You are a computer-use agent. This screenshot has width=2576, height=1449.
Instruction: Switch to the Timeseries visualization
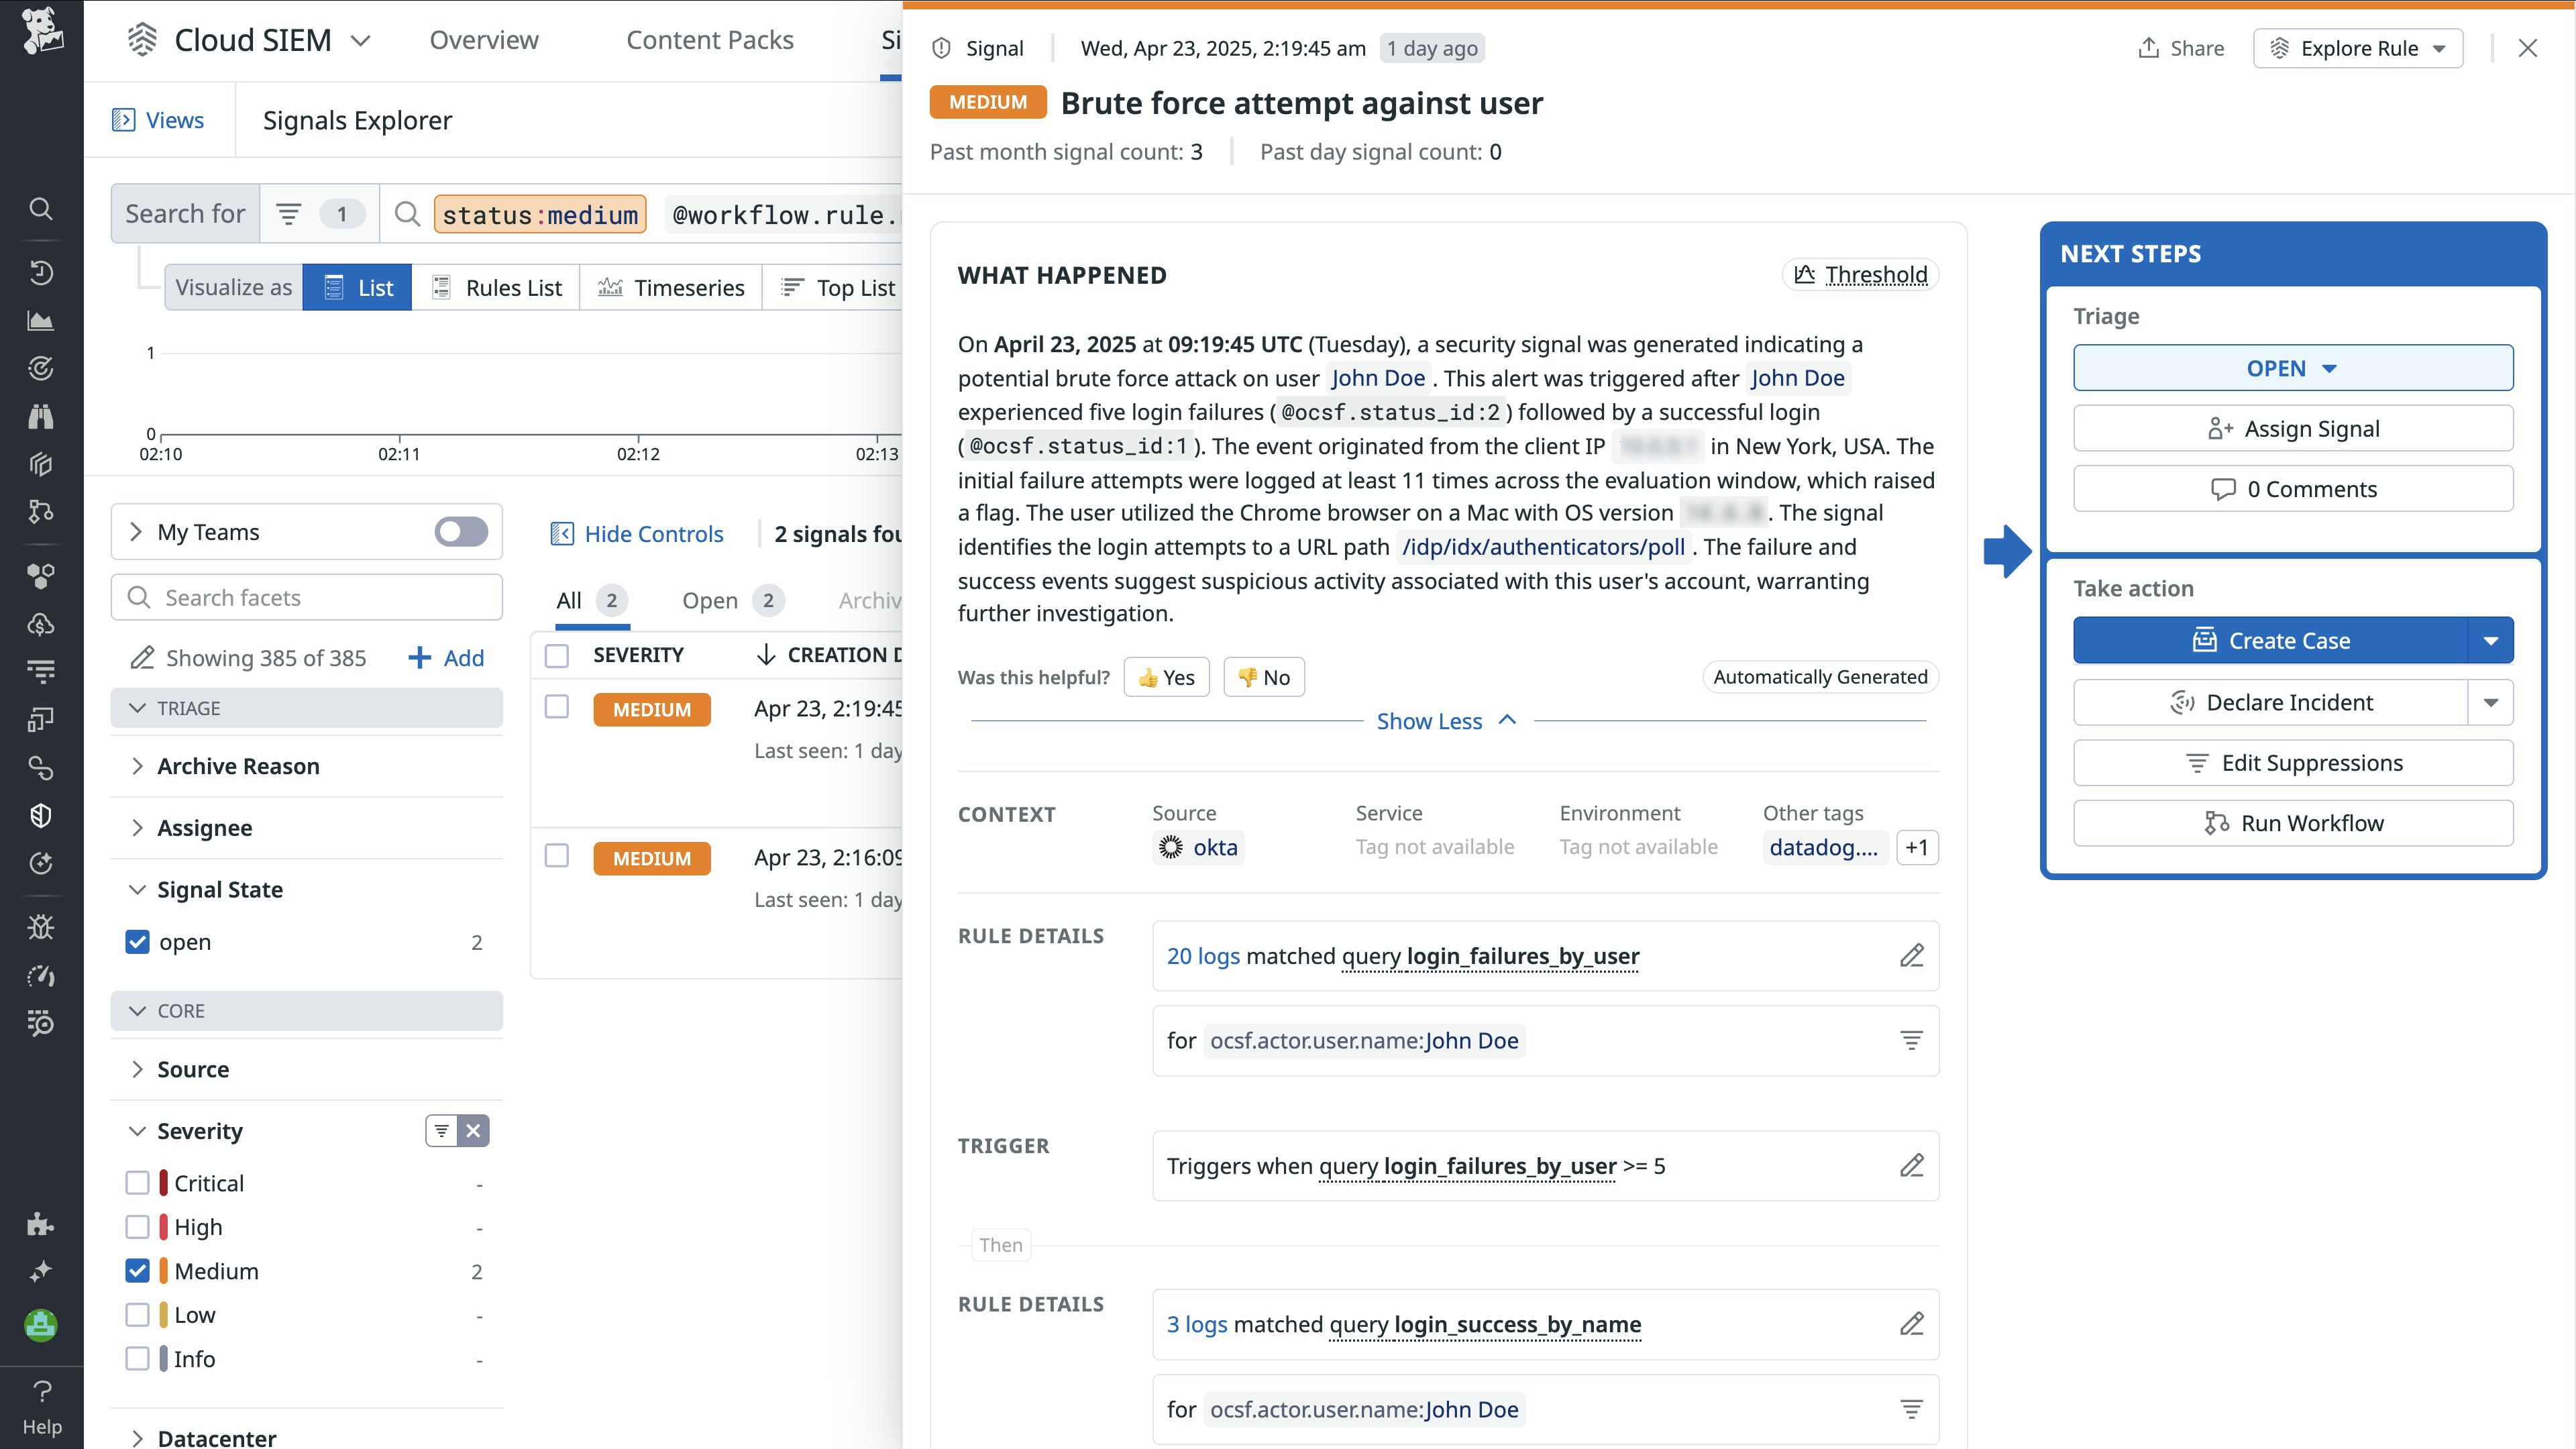[x=671, y=288]
